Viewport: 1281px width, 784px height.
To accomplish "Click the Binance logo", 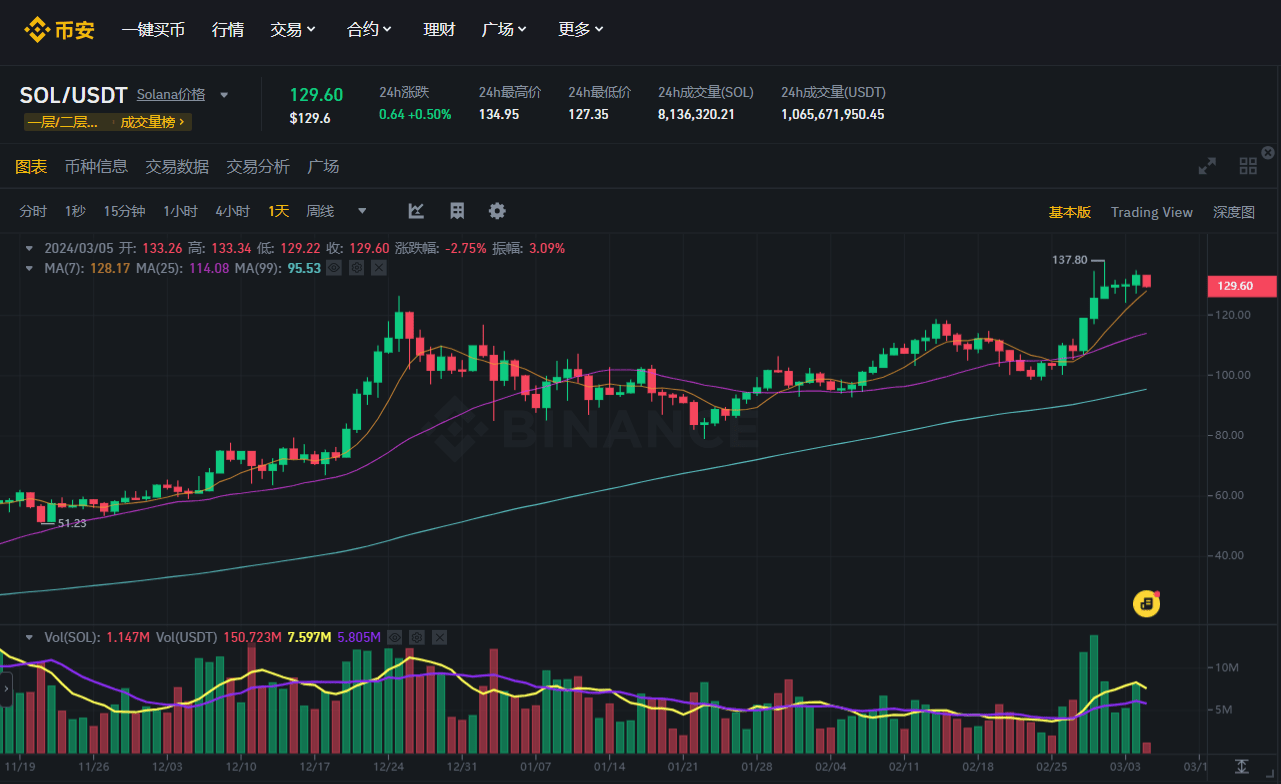I will [x=59, y=29].
